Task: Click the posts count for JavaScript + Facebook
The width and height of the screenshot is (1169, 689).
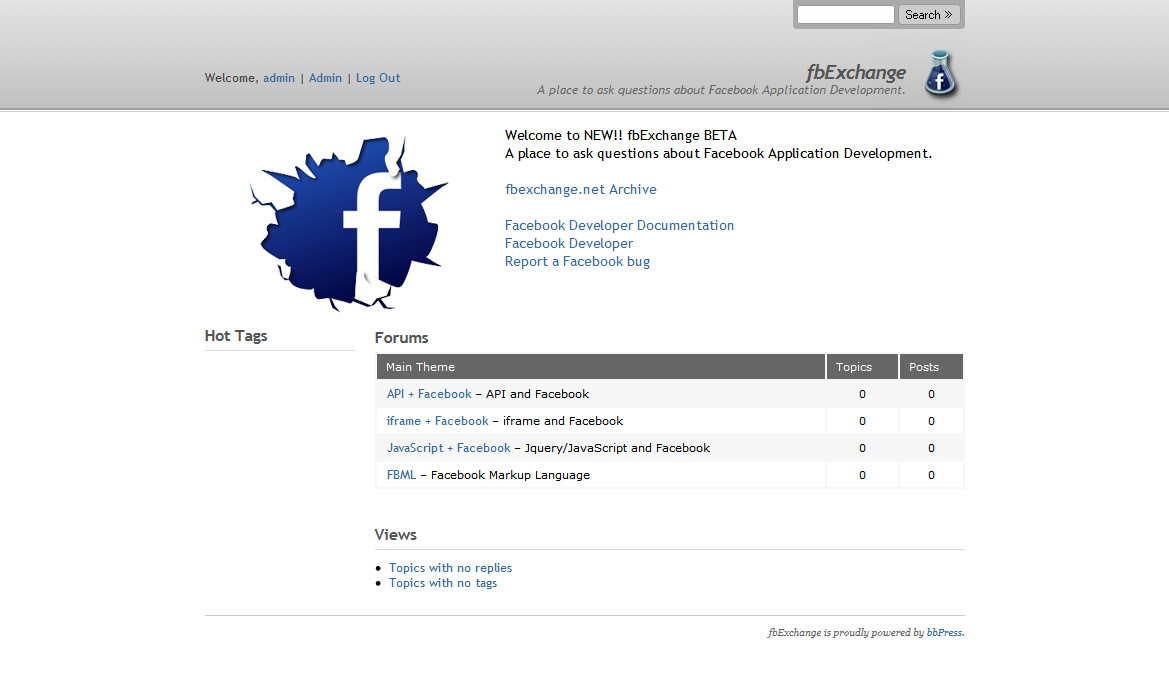Action: coord(931,448)
